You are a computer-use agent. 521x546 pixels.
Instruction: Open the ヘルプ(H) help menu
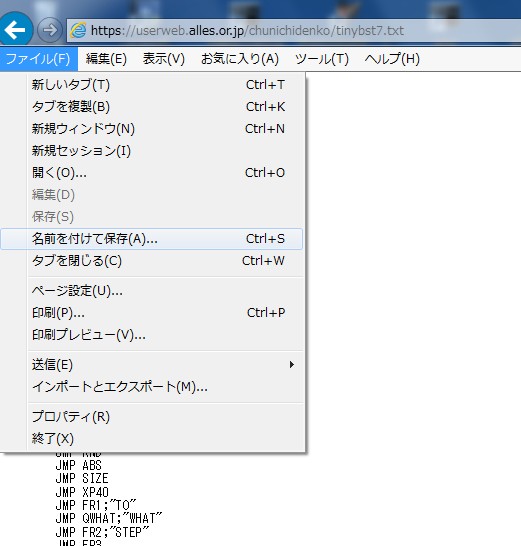click(x=392, y=59)
